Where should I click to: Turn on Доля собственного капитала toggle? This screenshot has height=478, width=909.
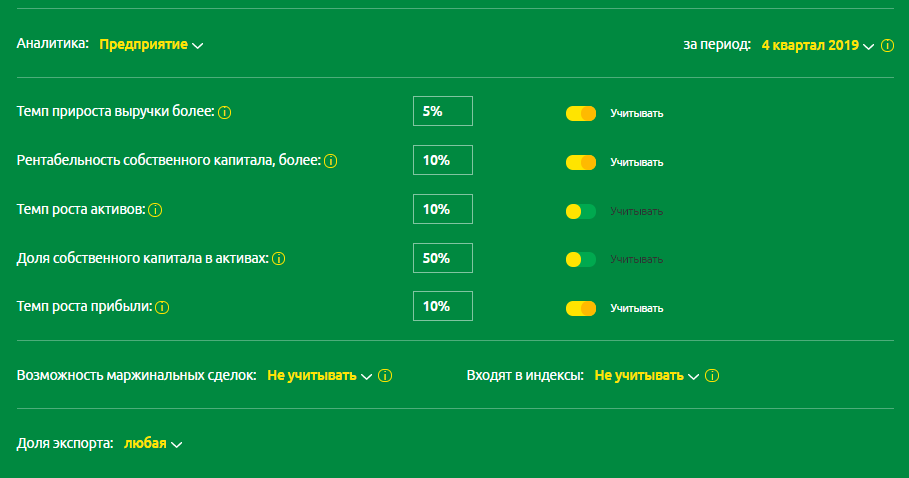click(x=581, y=260)
